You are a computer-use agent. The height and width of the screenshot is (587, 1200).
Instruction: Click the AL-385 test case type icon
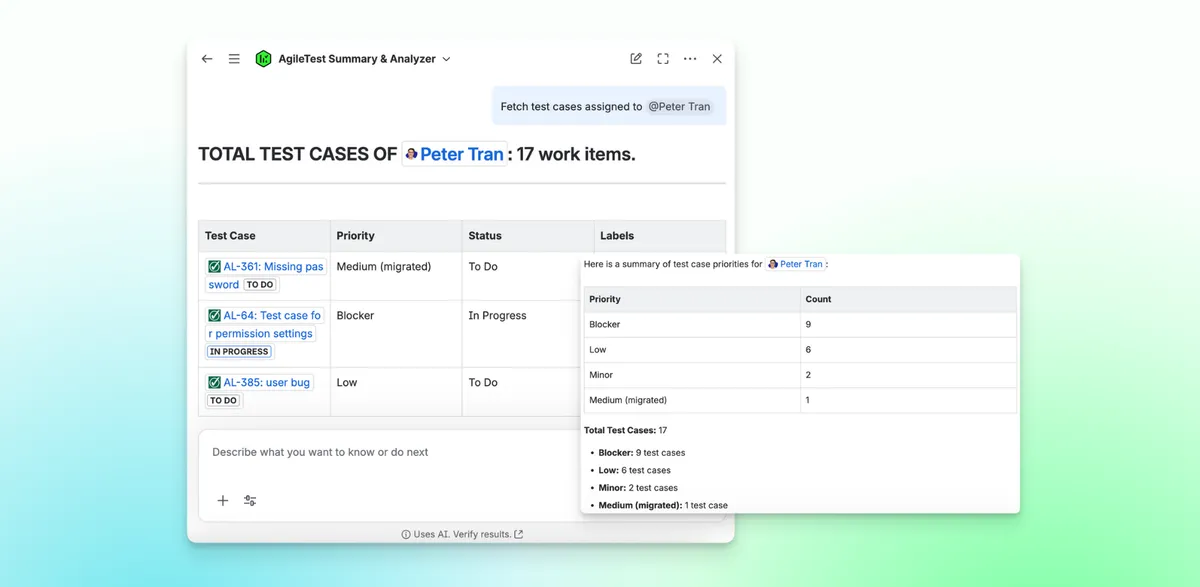[x=214, y=383]
